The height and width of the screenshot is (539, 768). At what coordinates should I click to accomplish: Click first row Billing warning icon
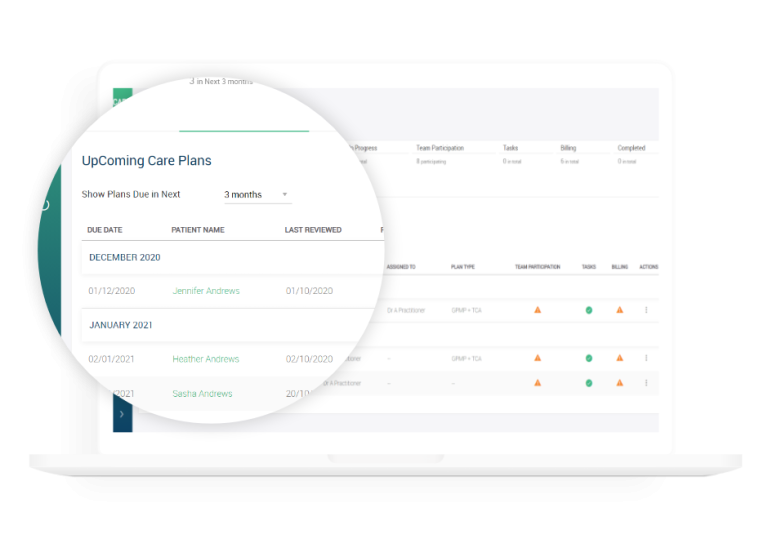(620, 310)
